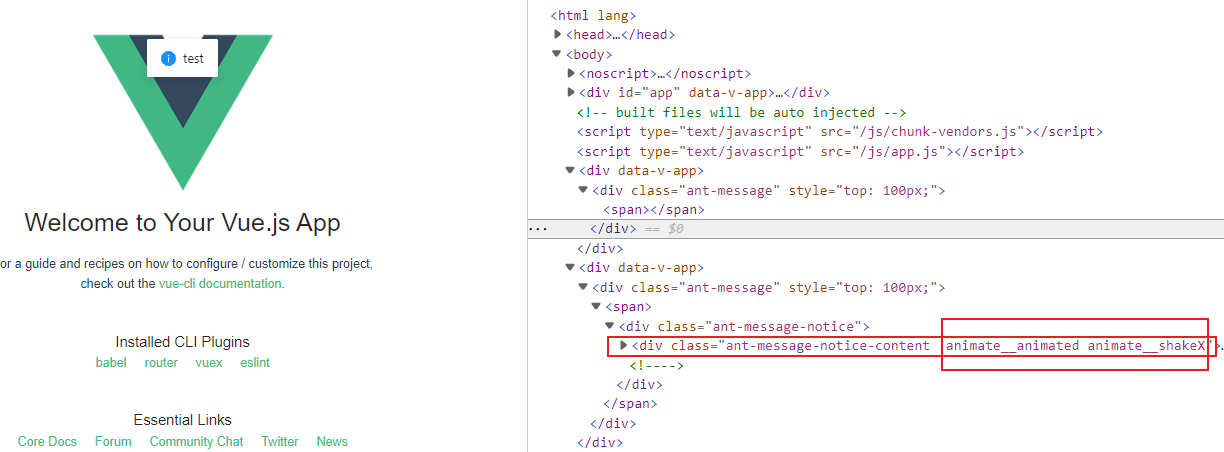Select the highlighted closing div == $0 line
This screenshot has width=1224, height=452.
(875, 229)
